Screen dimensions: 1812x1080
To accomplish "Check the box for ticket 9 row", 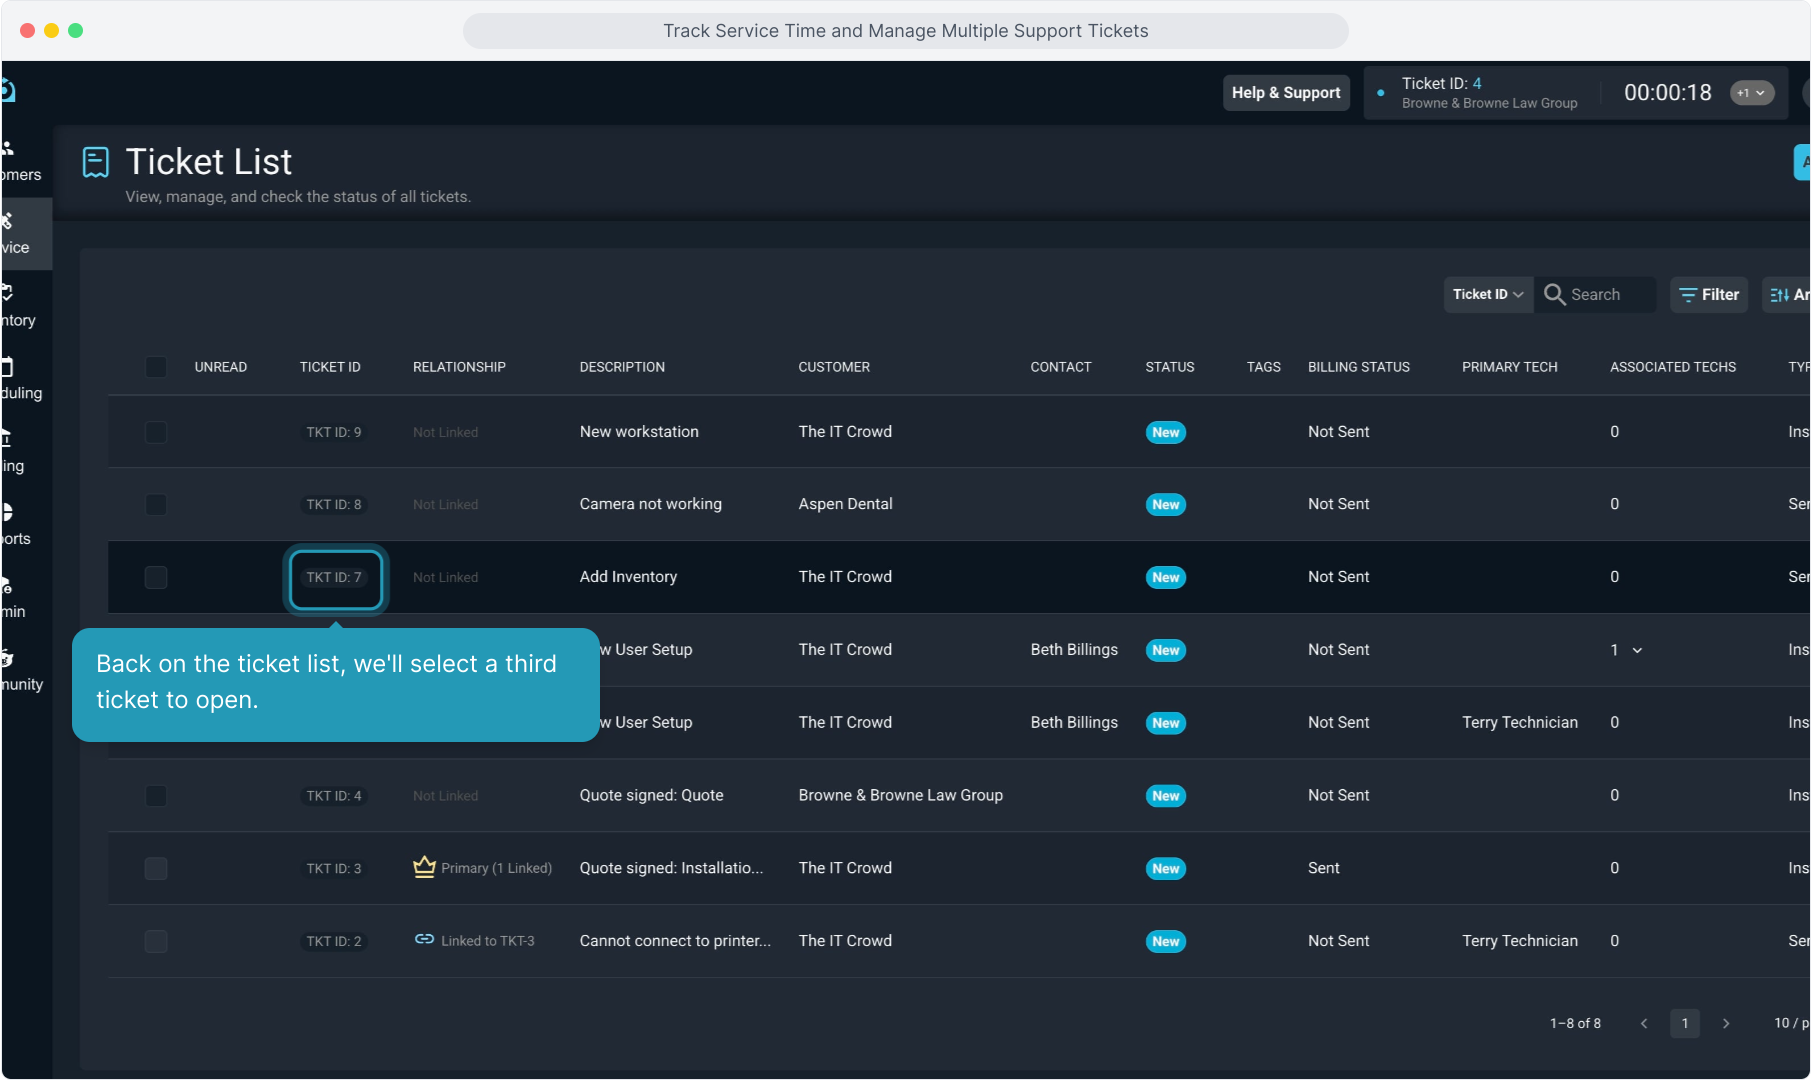I will (x=156, y=432).
